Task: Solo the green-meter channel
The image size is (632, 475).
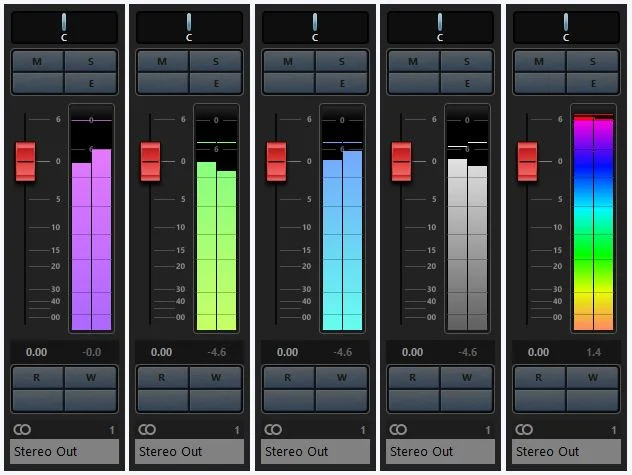Action: point(216,61)
